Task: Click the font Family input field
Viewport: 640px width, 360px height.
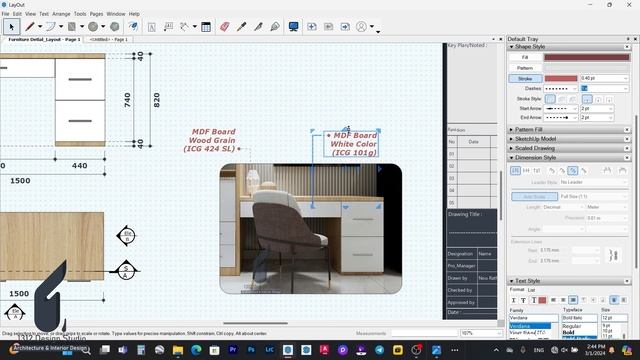Action: coord(533,318)
